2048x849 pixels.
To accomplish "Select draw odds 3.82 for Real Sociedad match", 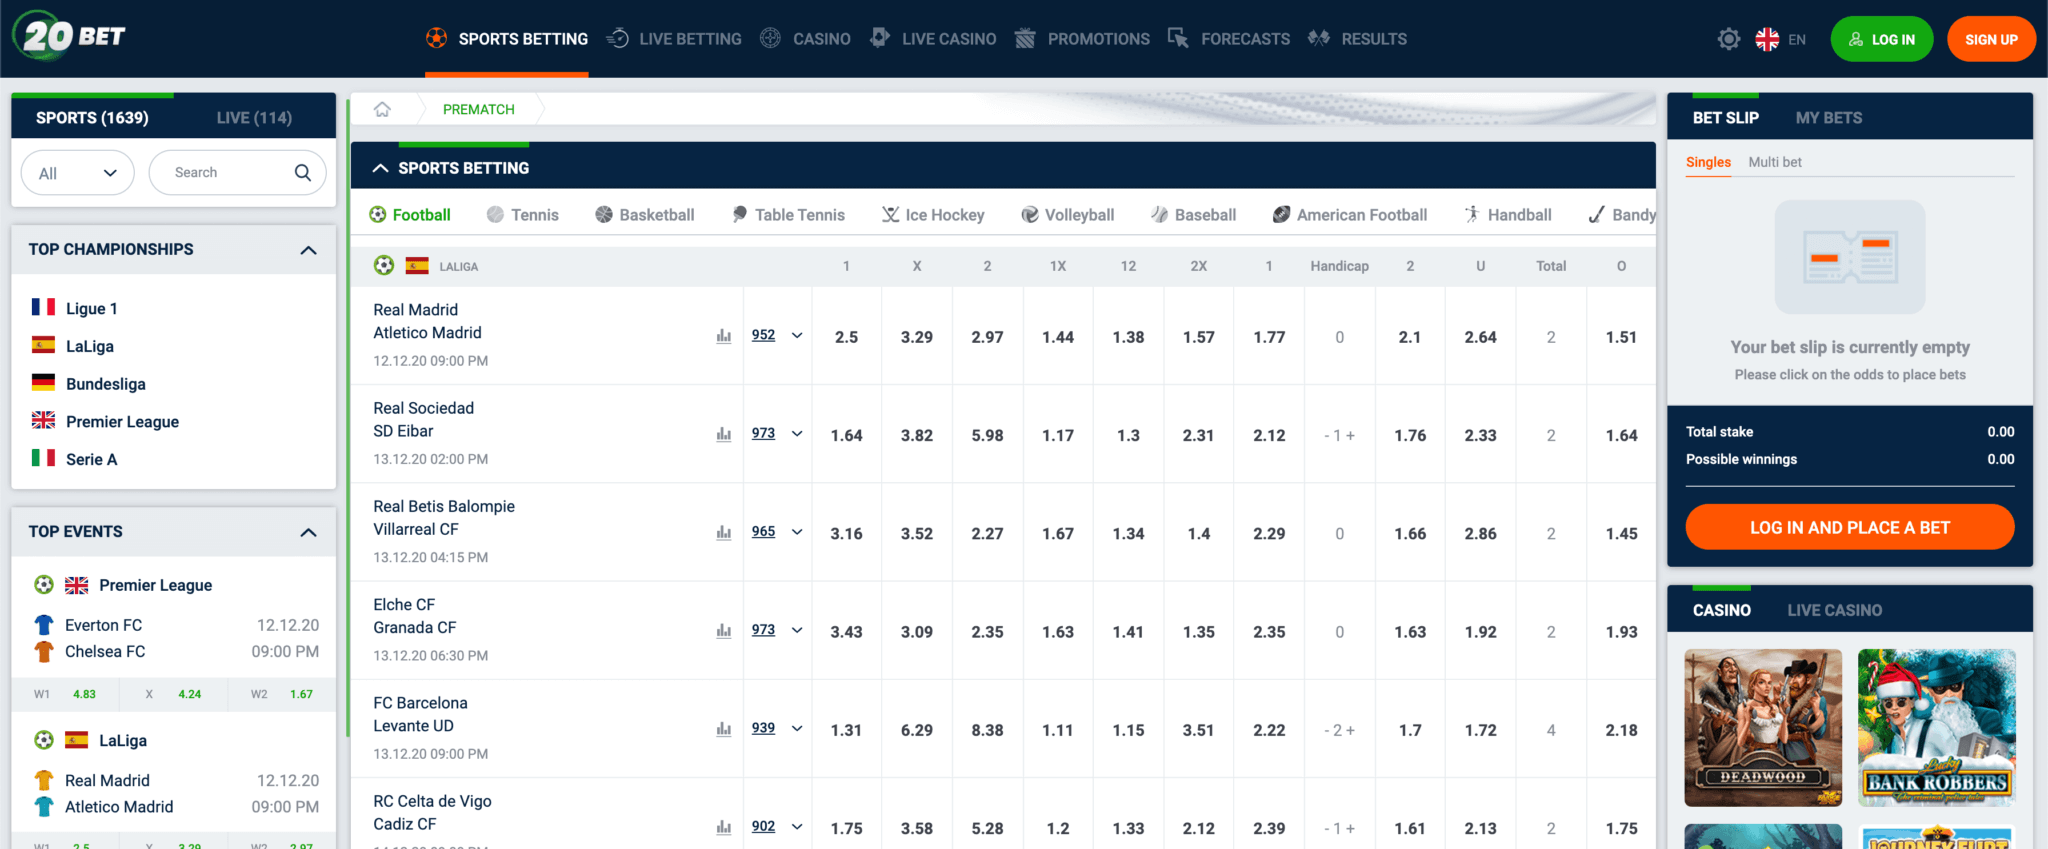I will point(917,435).
